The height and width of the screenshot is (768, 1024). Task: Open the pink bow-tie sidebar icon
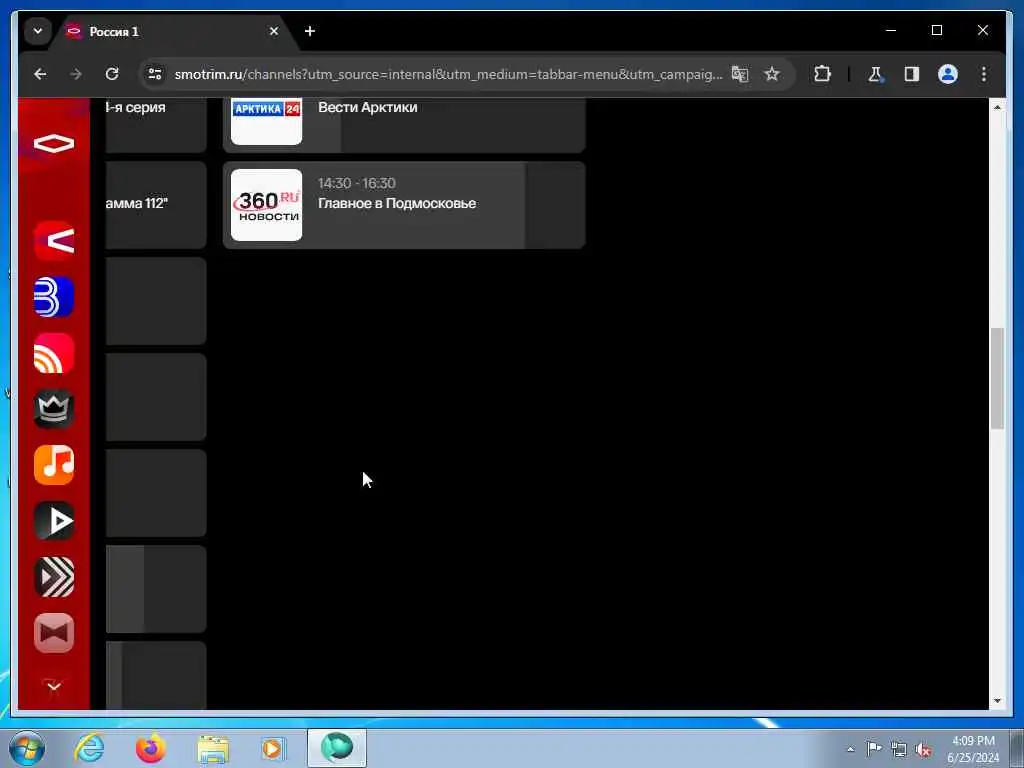tap(54, 633)
